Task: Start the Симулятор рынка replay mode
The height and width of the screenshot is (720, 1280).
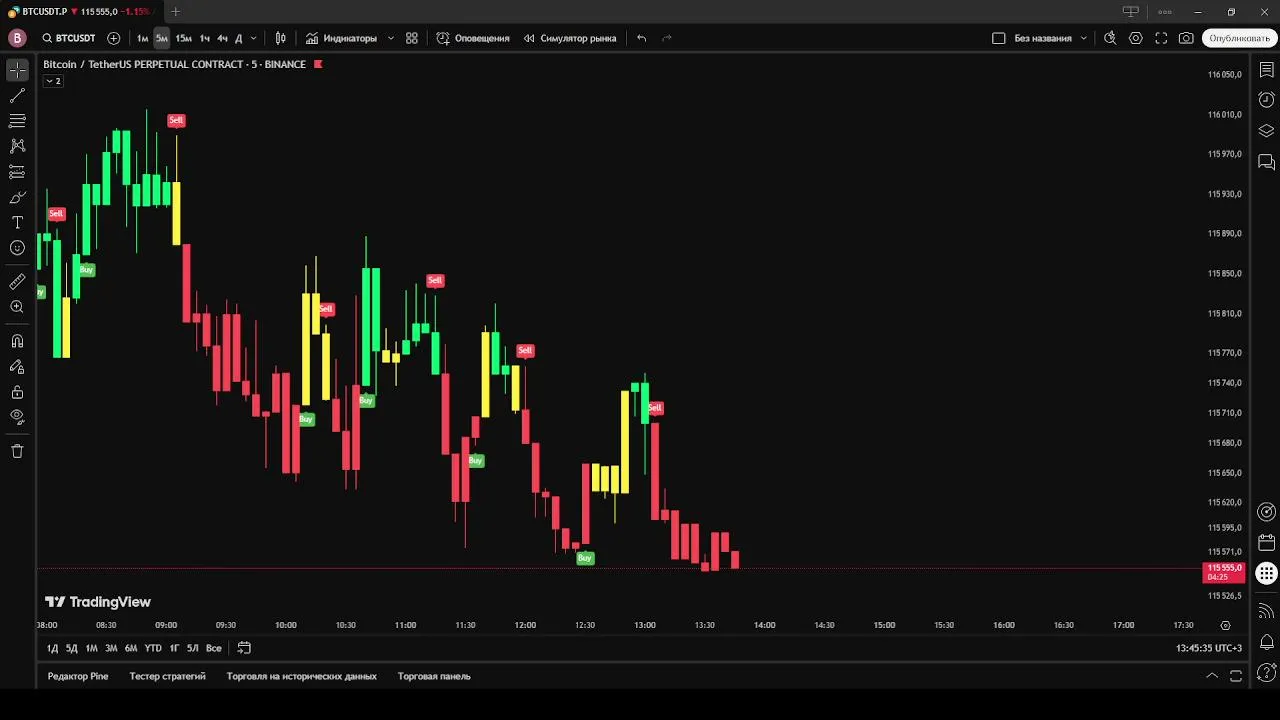Action: pos(570,38)
